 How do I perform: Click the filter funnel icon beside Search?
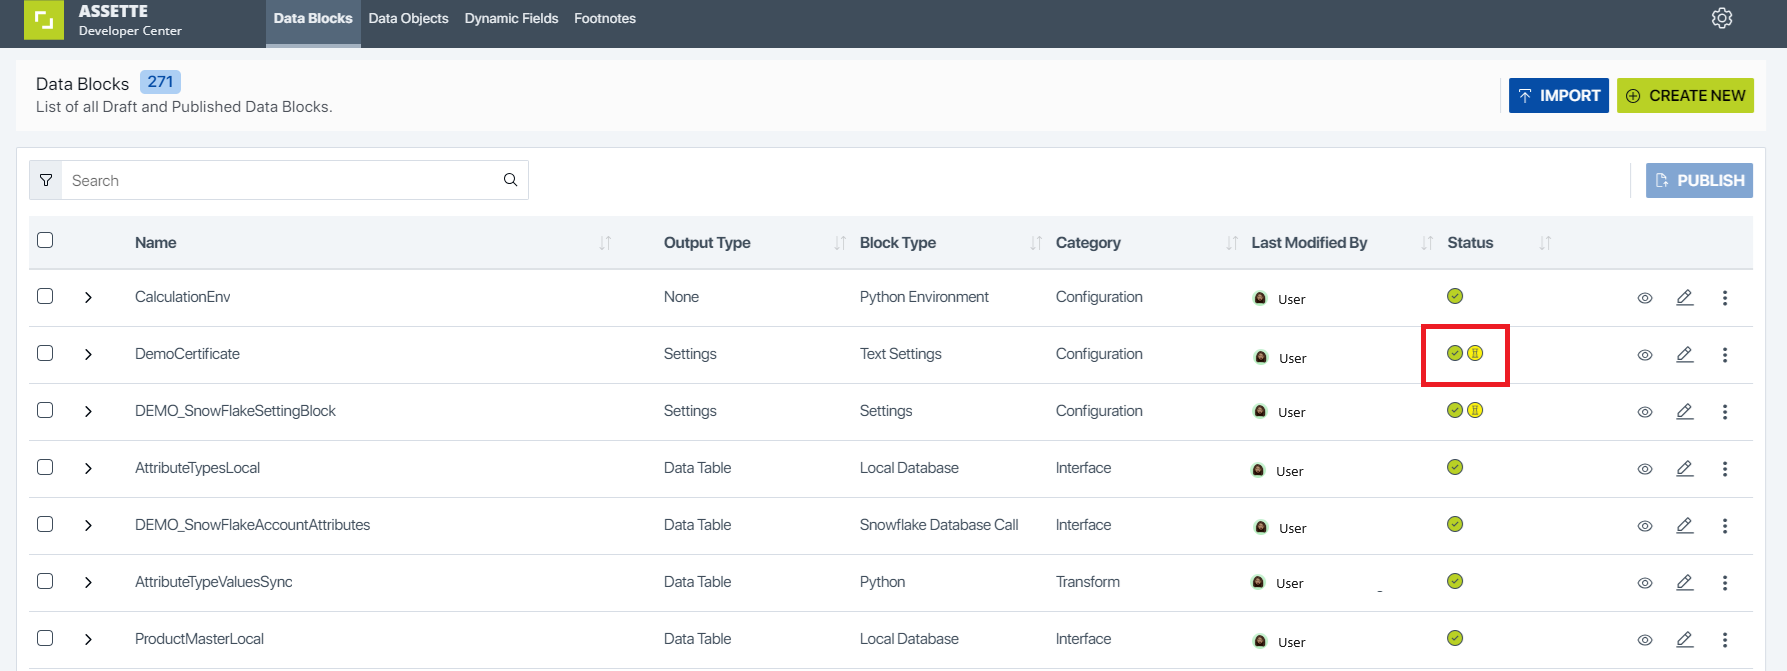pos(46,180)
